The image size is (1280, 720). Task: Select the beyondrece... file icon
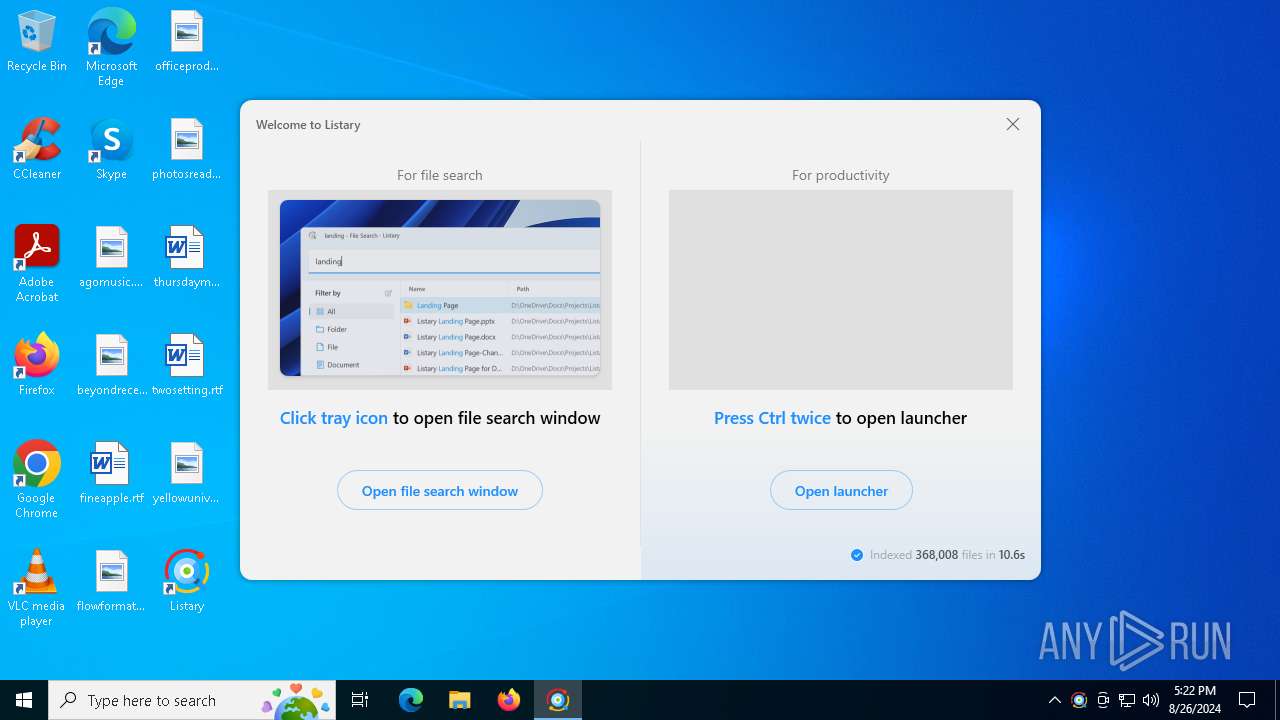tap(111, 365)
